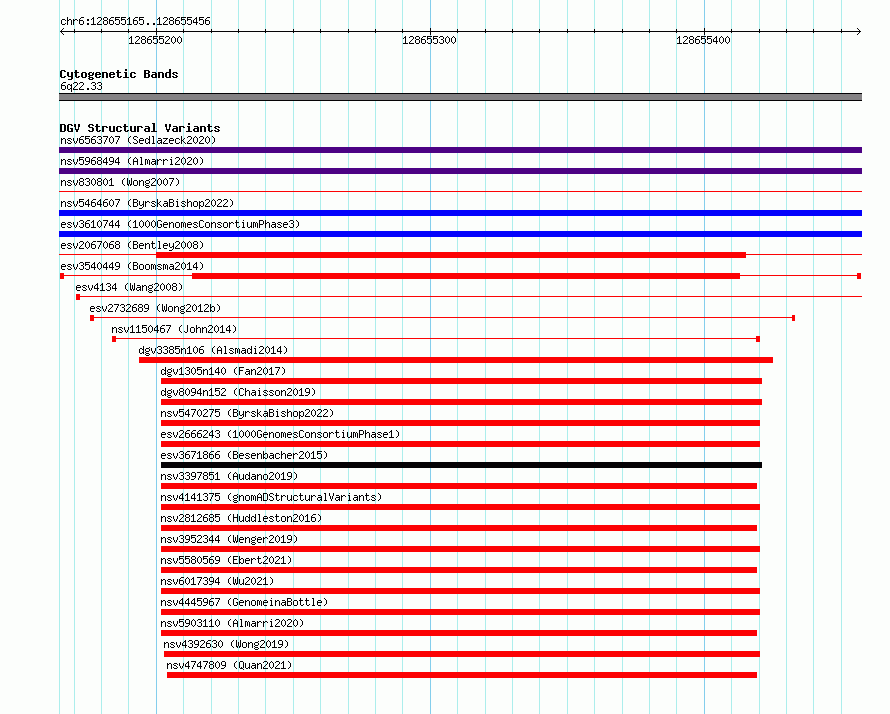The height and width of the screenshot is (714, 890).
Task: Click the right arrow on the coordinate ruler
Action: point(859,32)
